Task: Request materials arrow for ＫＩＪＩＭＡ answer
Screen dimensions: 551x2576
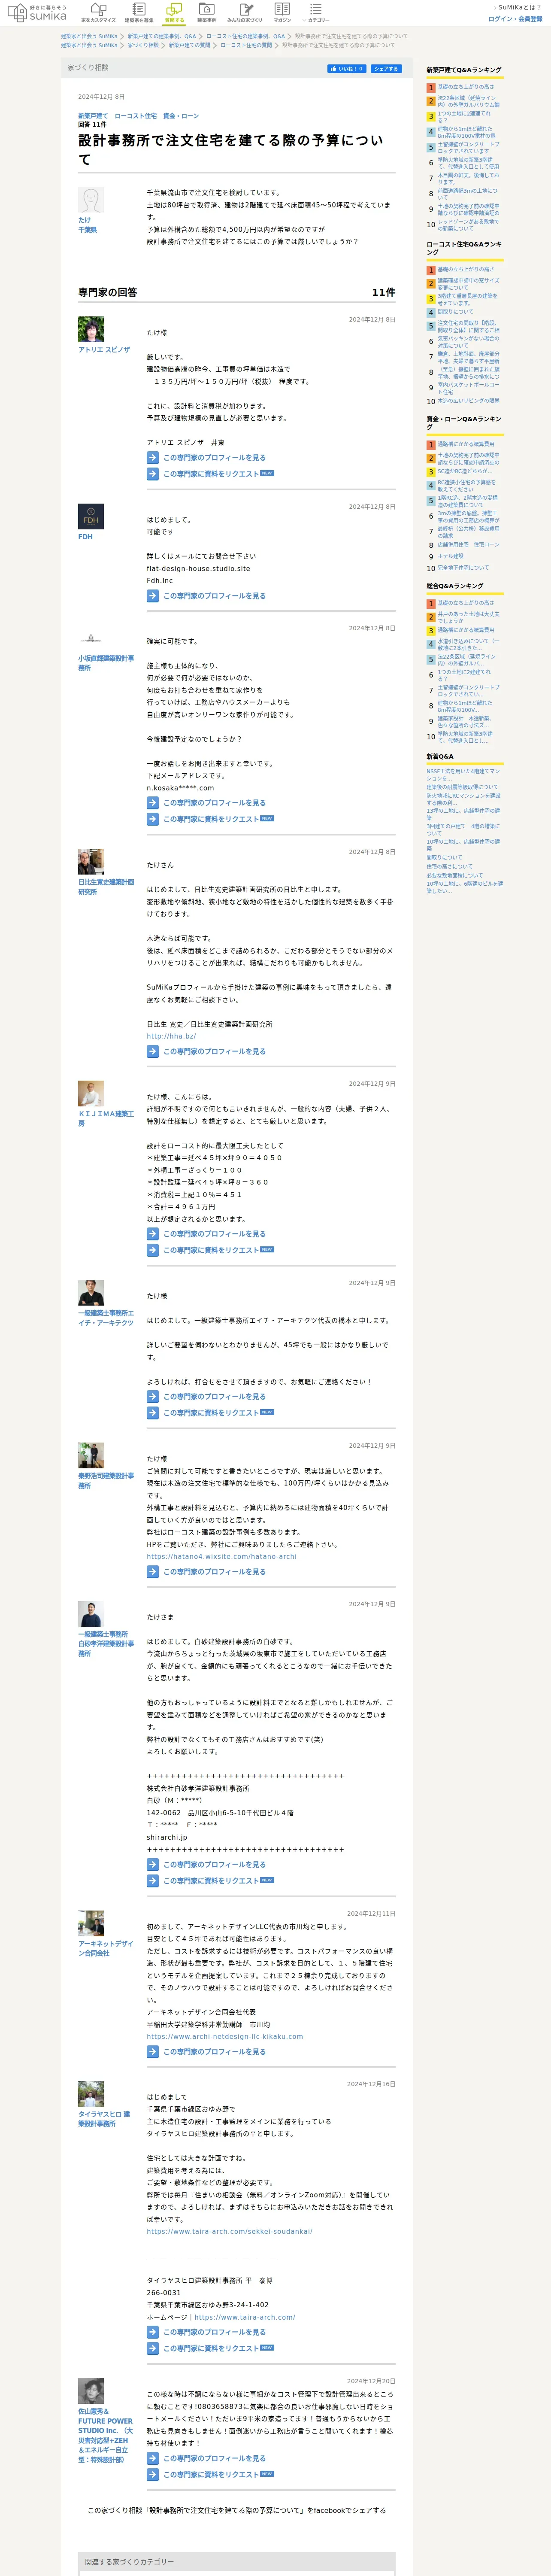Action: click(153, 1250)
